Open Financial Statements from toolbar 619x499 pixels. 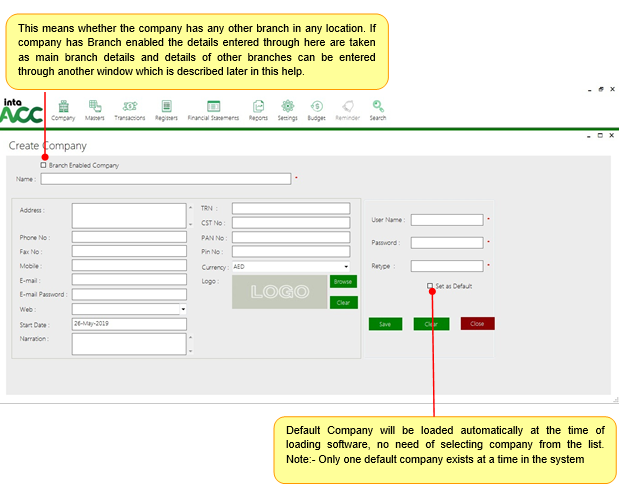click(x=213, y=106)
